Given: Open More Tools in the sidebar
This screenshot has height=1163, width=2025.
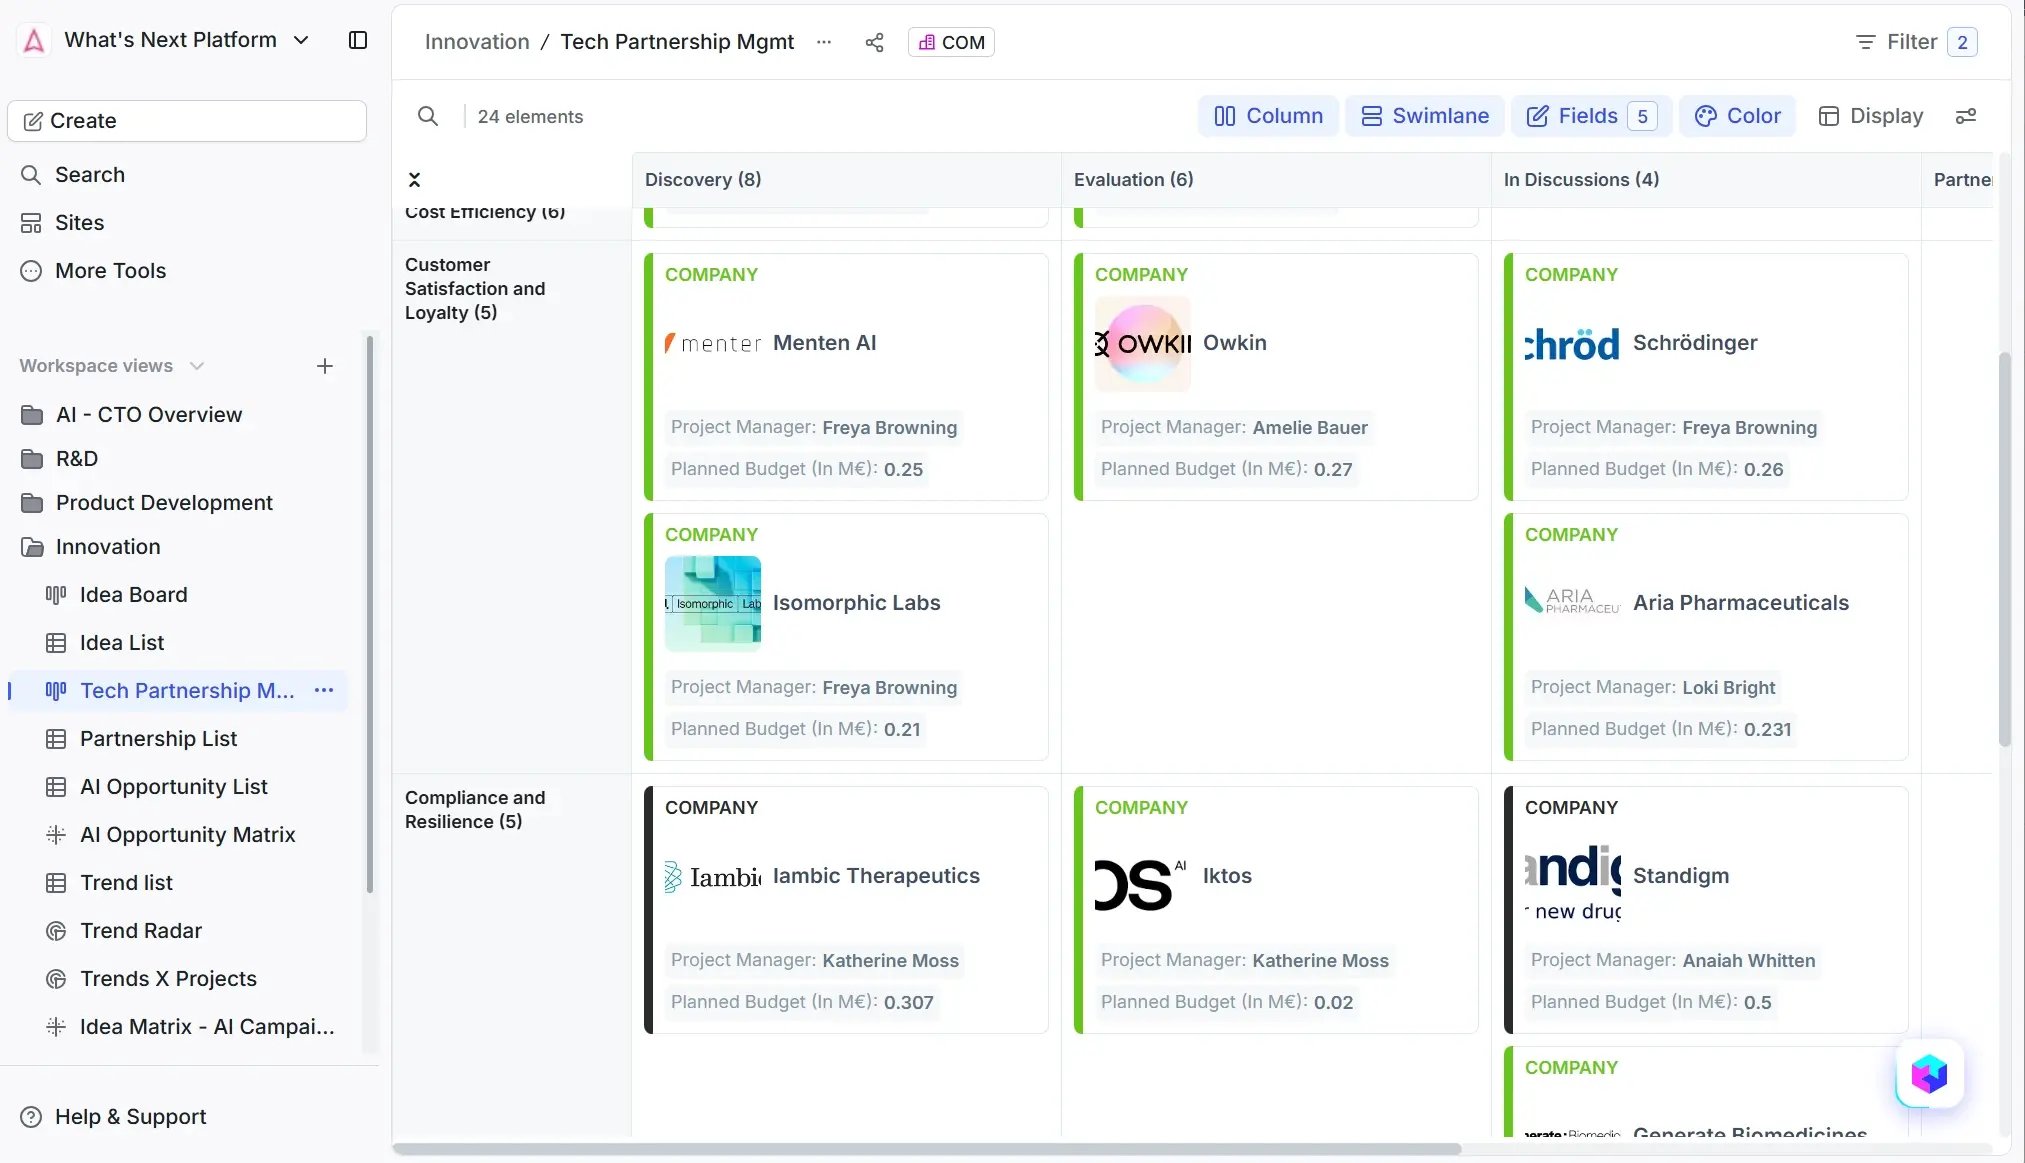Looking at the screenshot, I should [x=110, y=270].
